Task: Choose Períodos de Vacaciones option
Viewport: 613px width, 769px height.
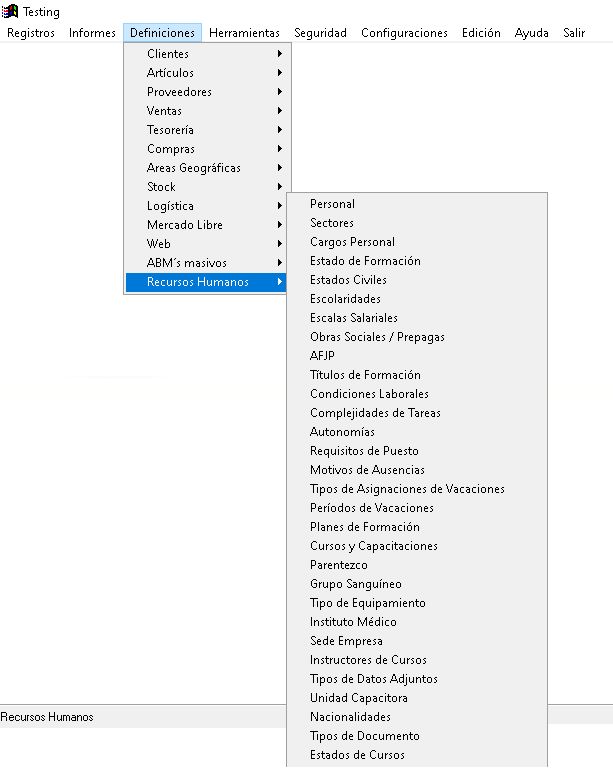Action: click(x=372, y=508)
